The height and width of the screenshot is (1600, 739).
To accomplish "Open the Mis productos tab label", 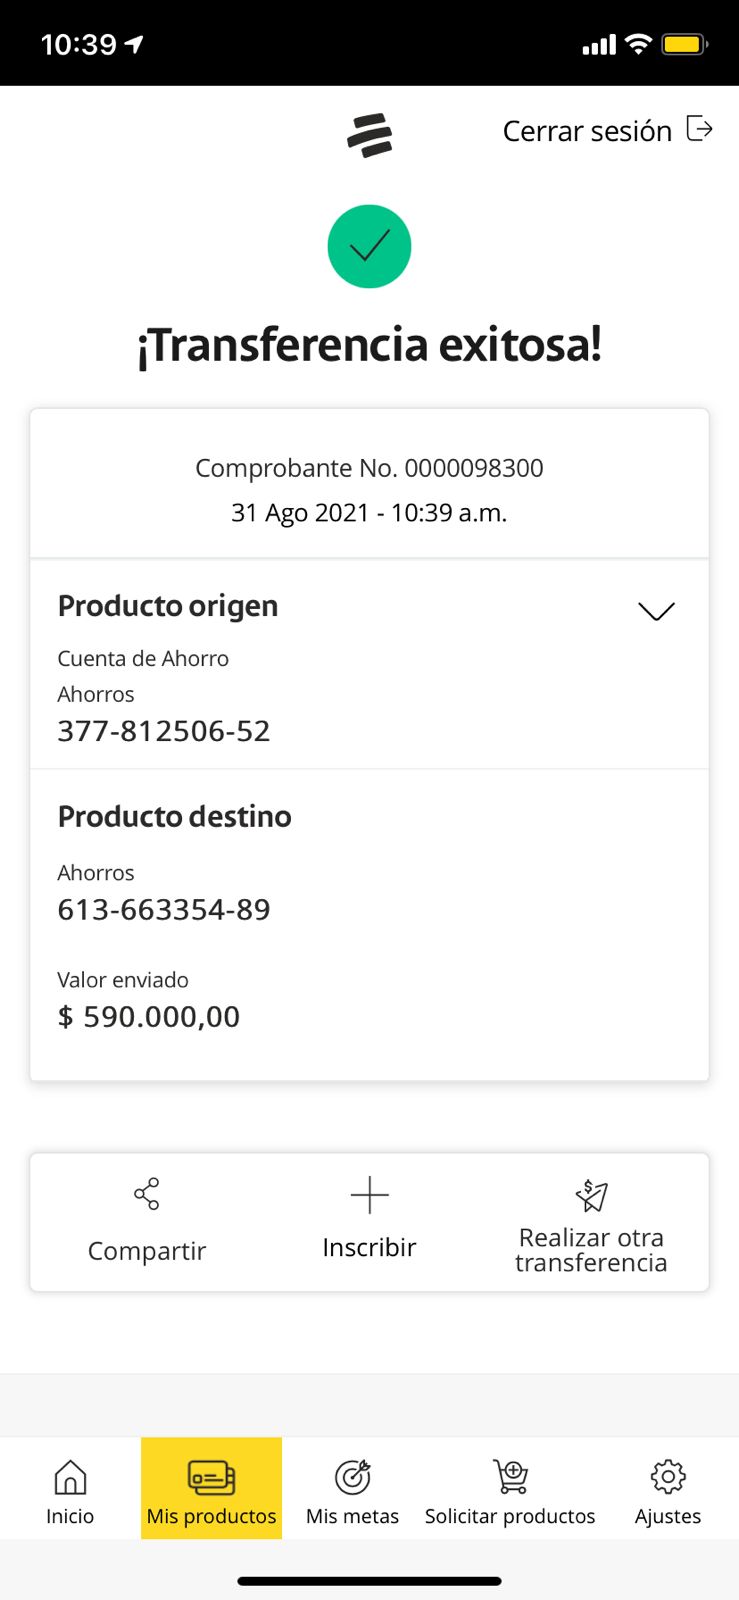I will [211, 1516].
